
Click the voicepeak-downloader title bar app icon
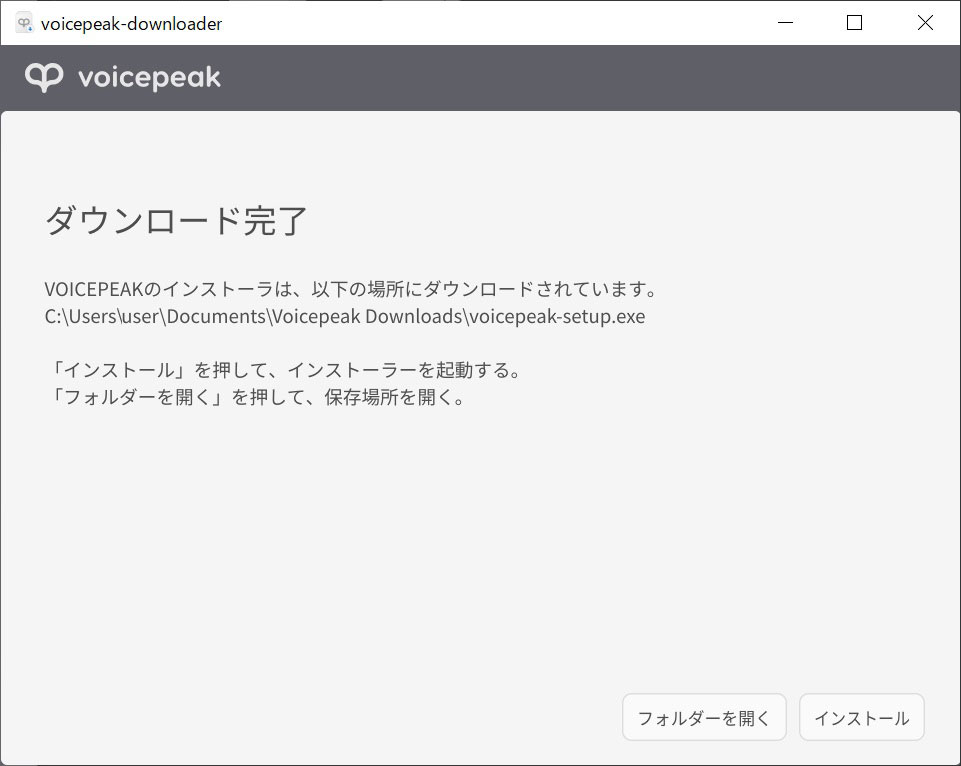(x=25, y=23)
